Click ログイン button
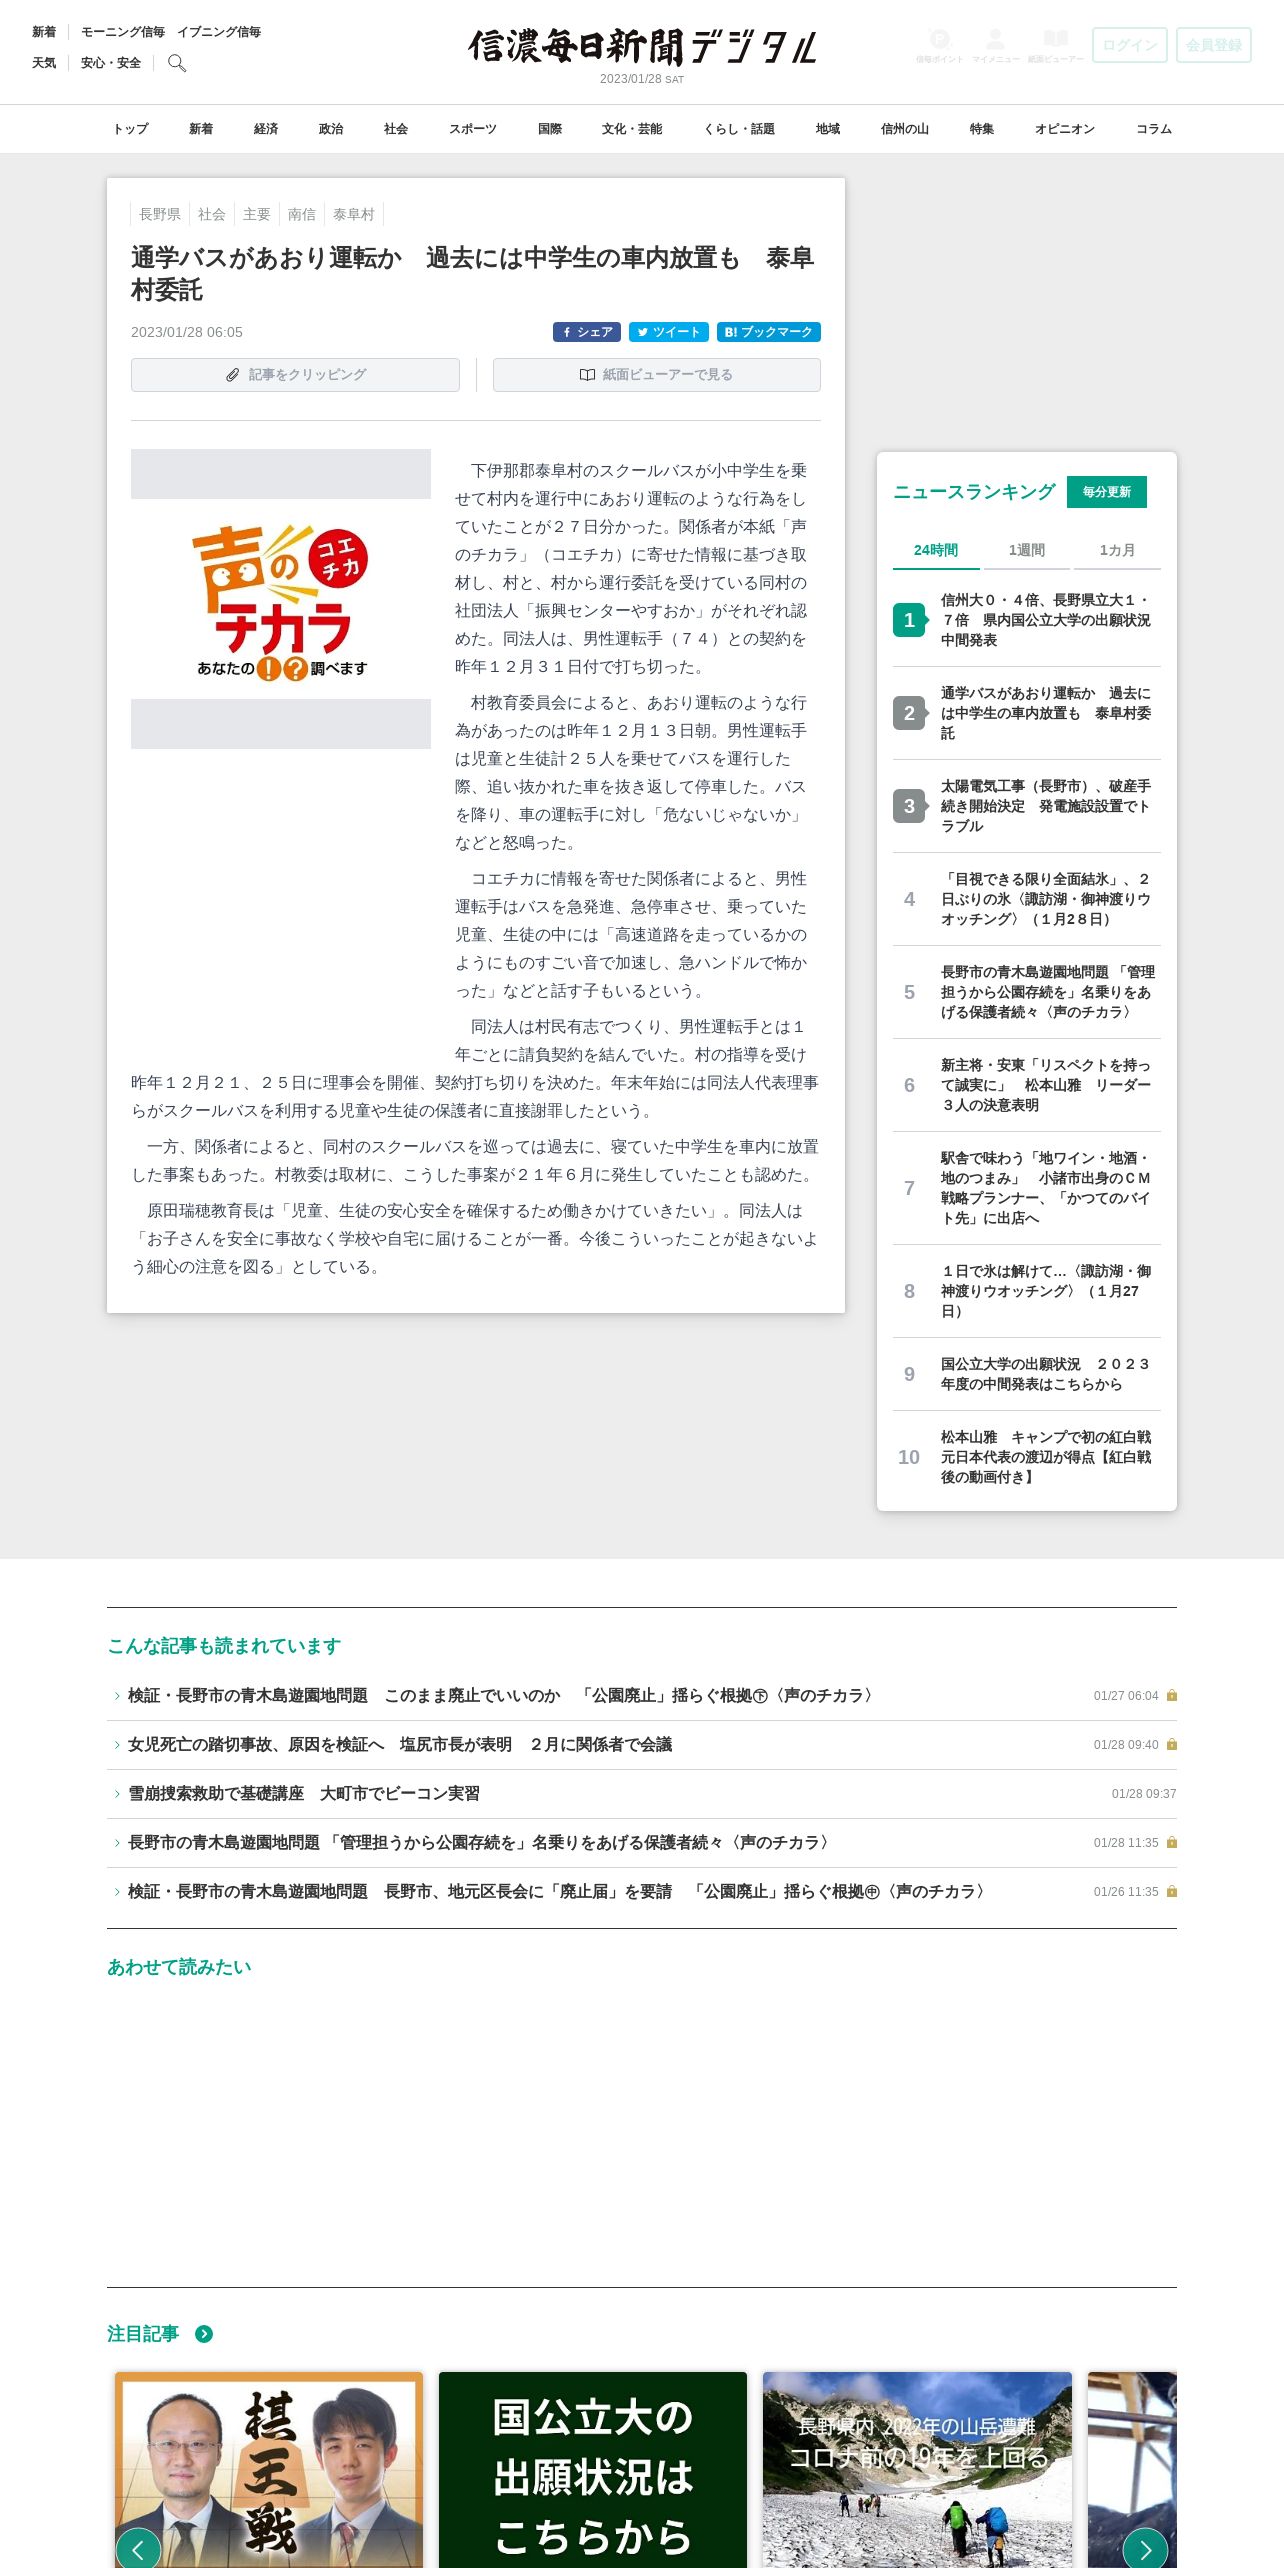 click(1130, 45)
